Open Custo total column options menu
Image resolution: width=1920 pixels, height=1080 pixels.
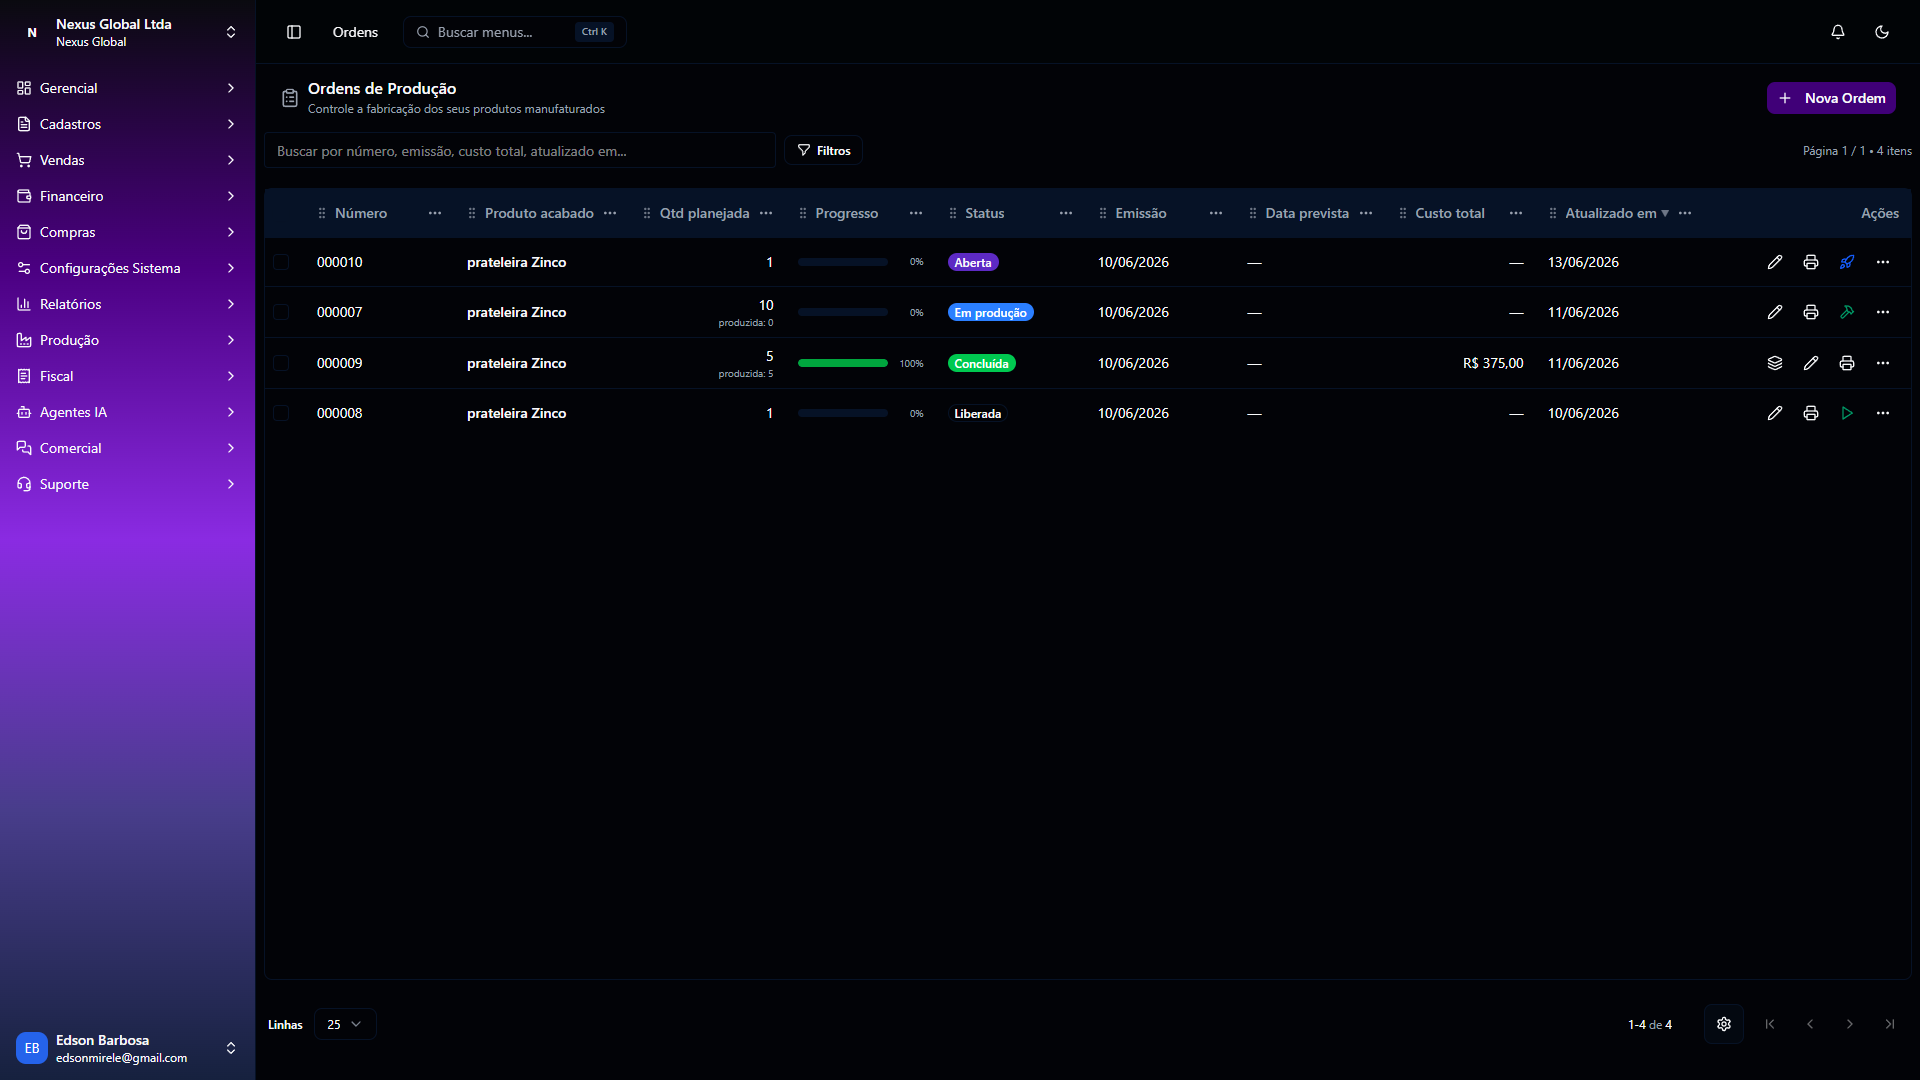point(1516,213)
